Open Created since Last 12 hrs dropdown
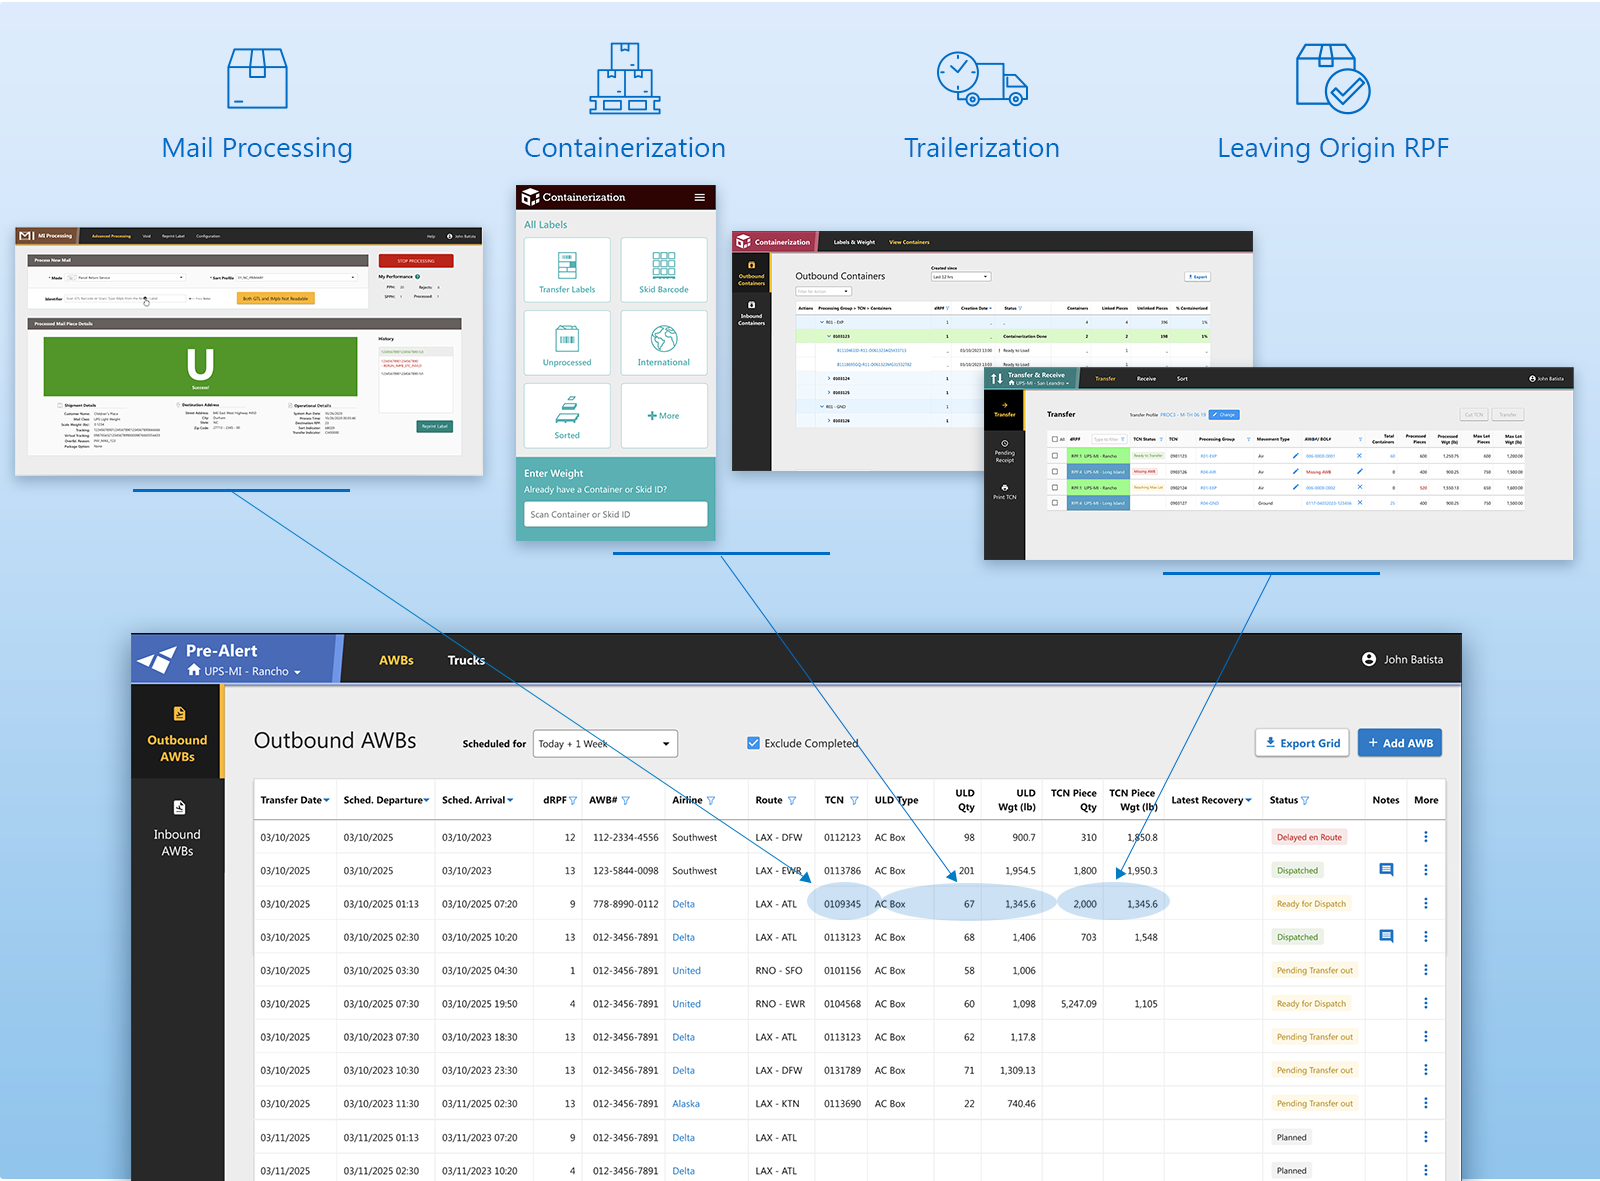Viewport: 1600px width, 1181px height. 960,277
